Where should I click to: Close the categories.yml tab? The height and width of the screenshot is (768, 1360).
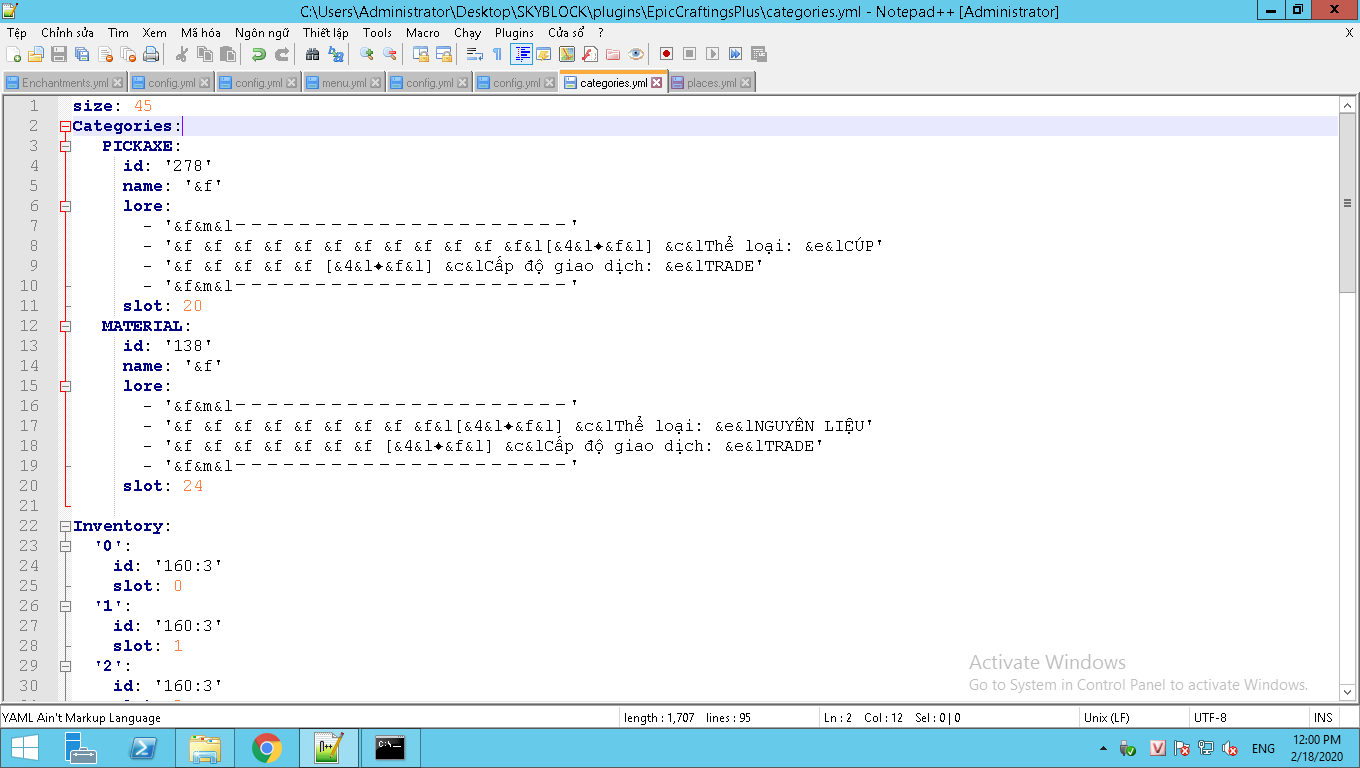click(x=657, y=83)
